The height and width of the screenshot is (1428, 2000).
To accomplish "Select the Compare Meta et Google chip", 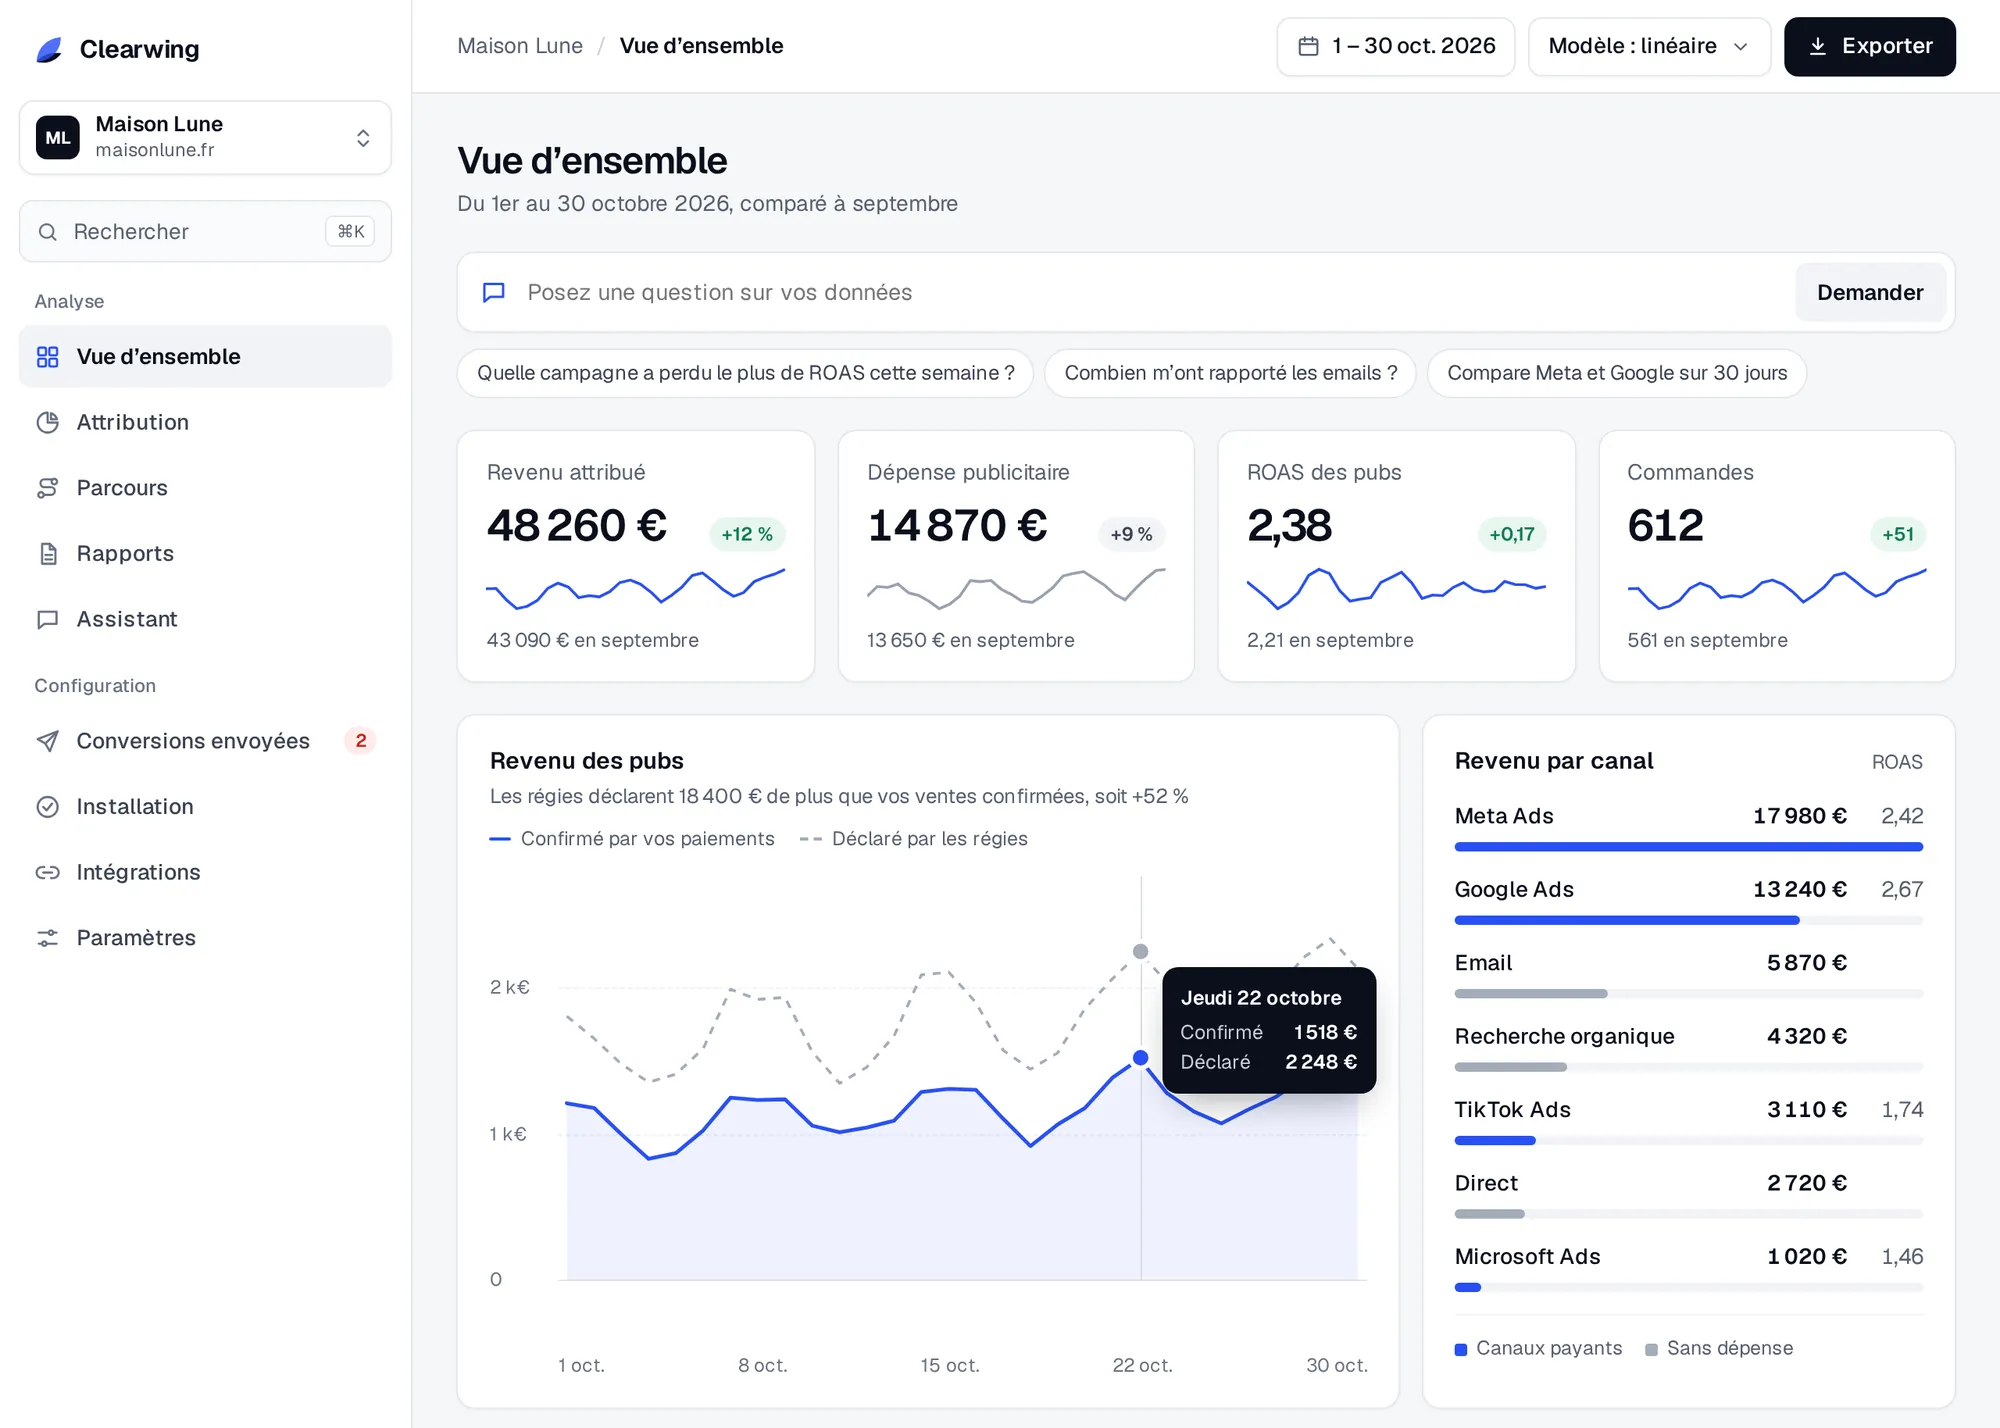I will coord(1617,373).
